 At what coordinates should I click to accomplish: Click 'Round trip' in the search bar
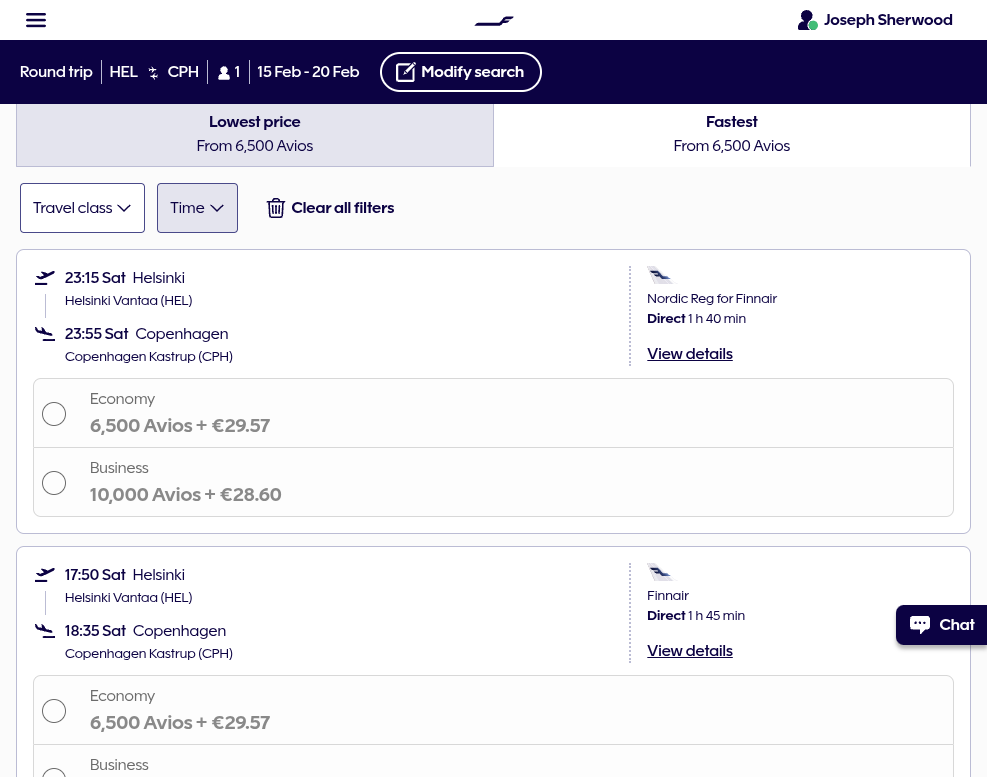click(56, 72)
